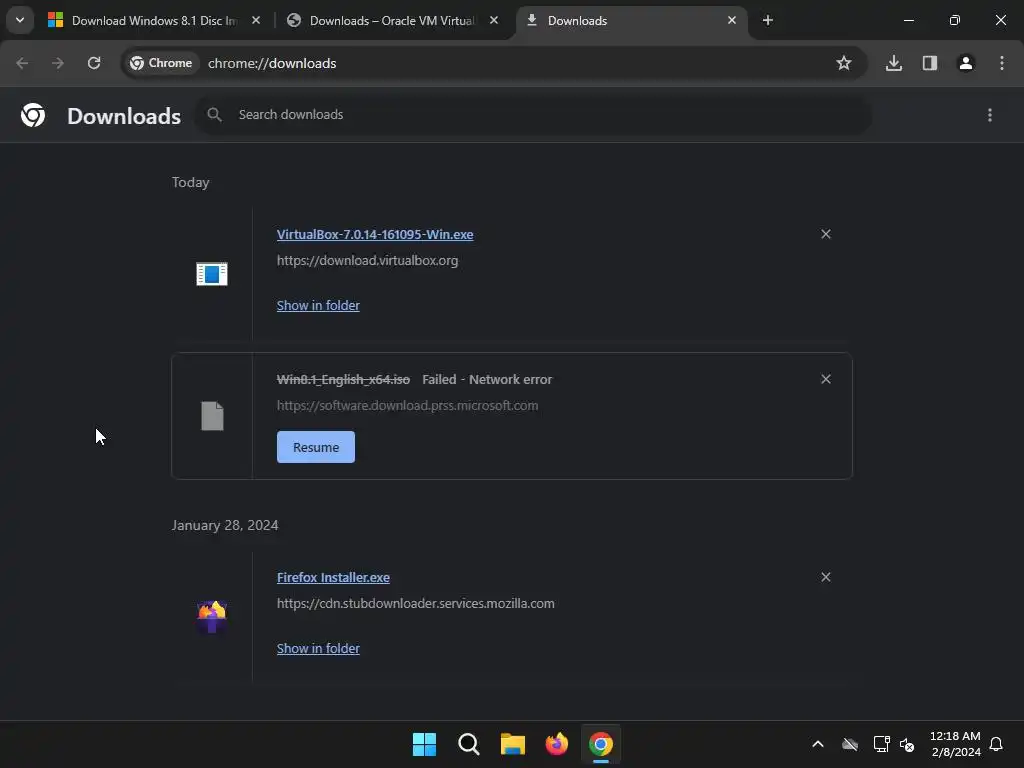Click the OneDrive cloud tray icon
The width and height of the screenshot is (1024, 768).
(x=850, y=744)
